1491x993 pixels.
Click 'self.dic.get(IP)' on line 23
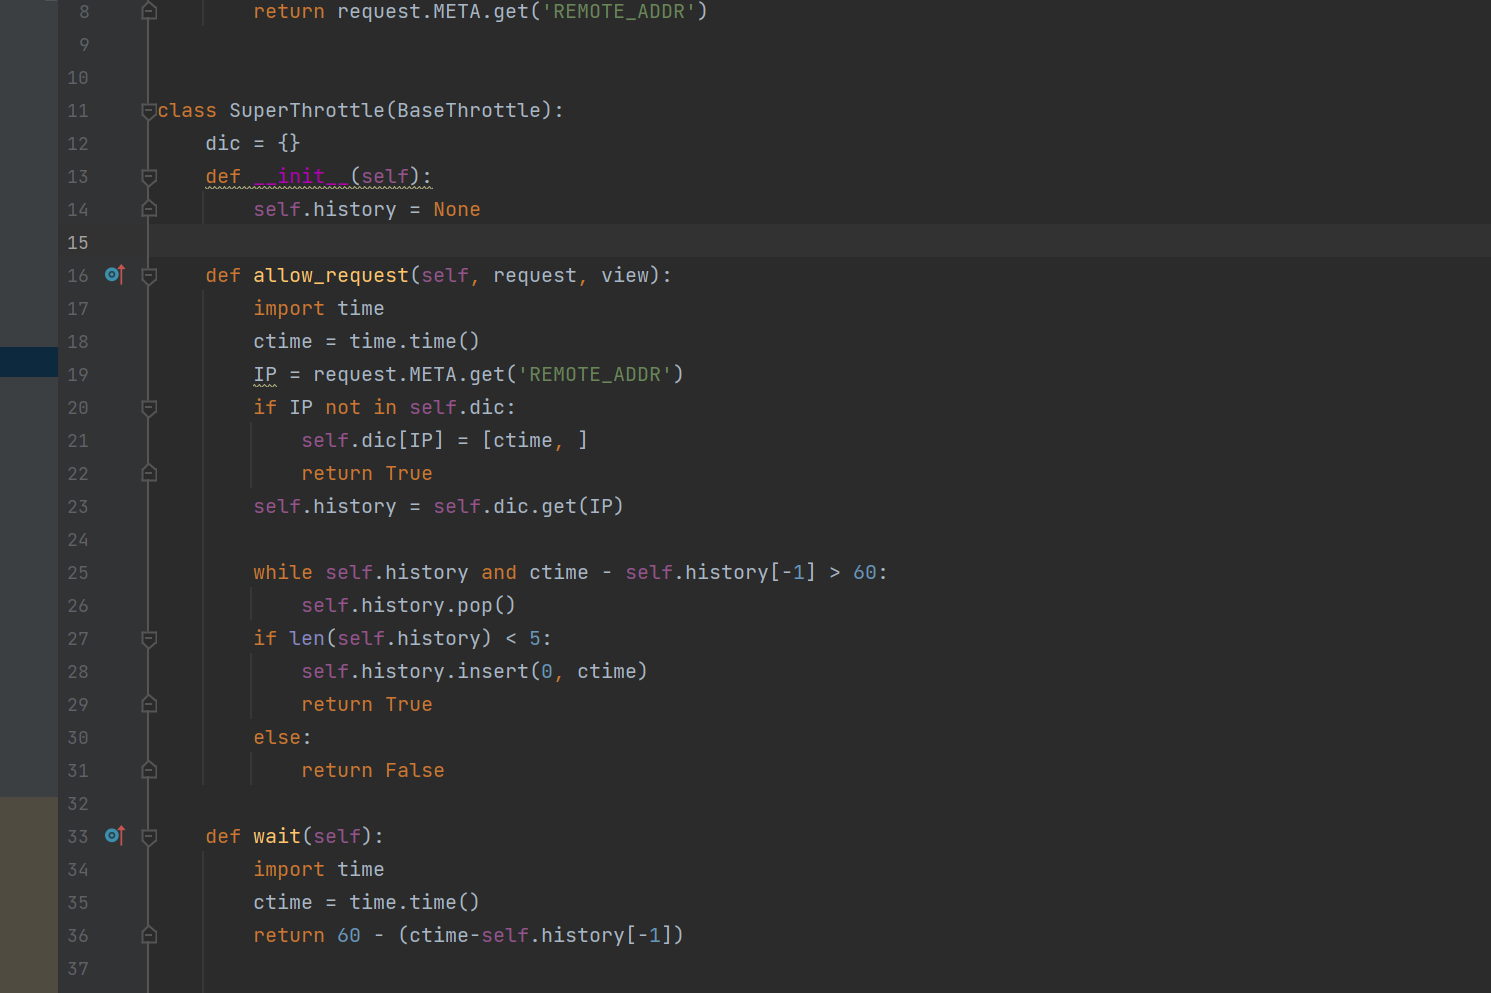tap(529, 506)
